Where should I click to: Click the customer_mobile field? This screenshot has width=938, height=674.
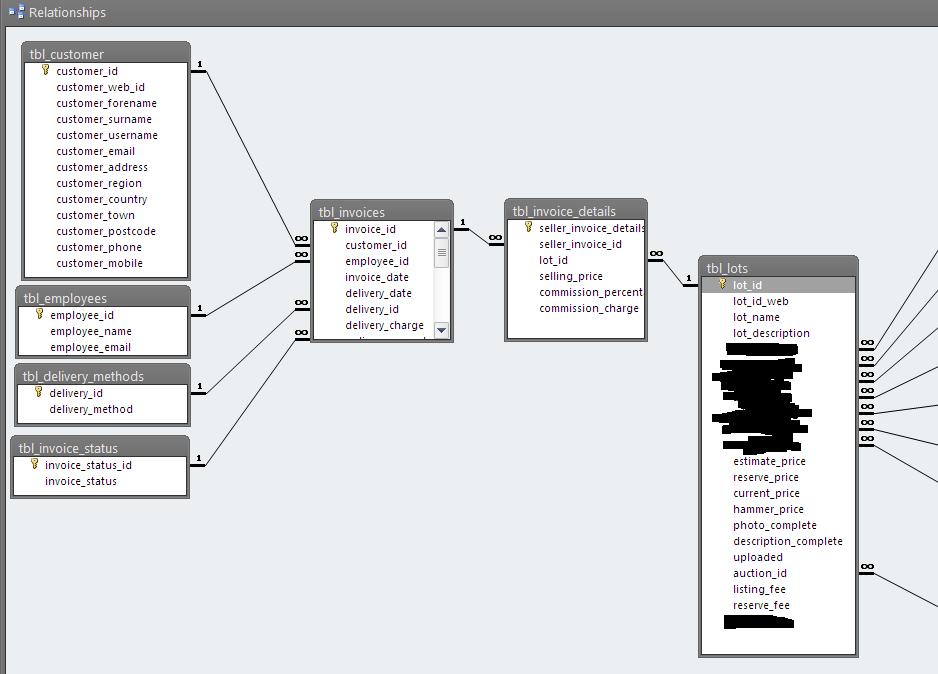point(99,264)
